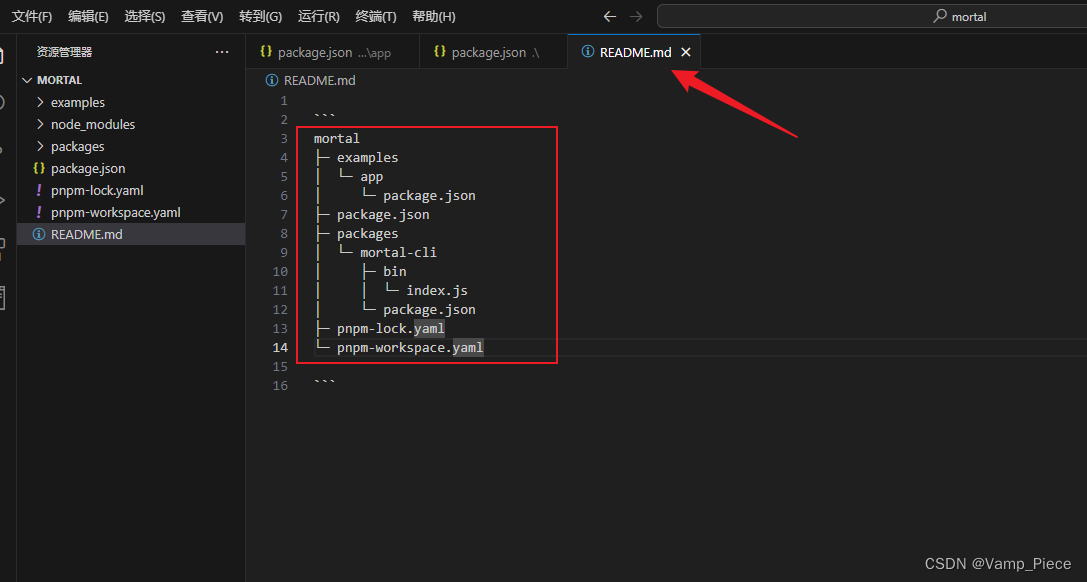Screen dimensions: 1087x582
Task: Open the 转到(G) menu
Action: point(260,17)
